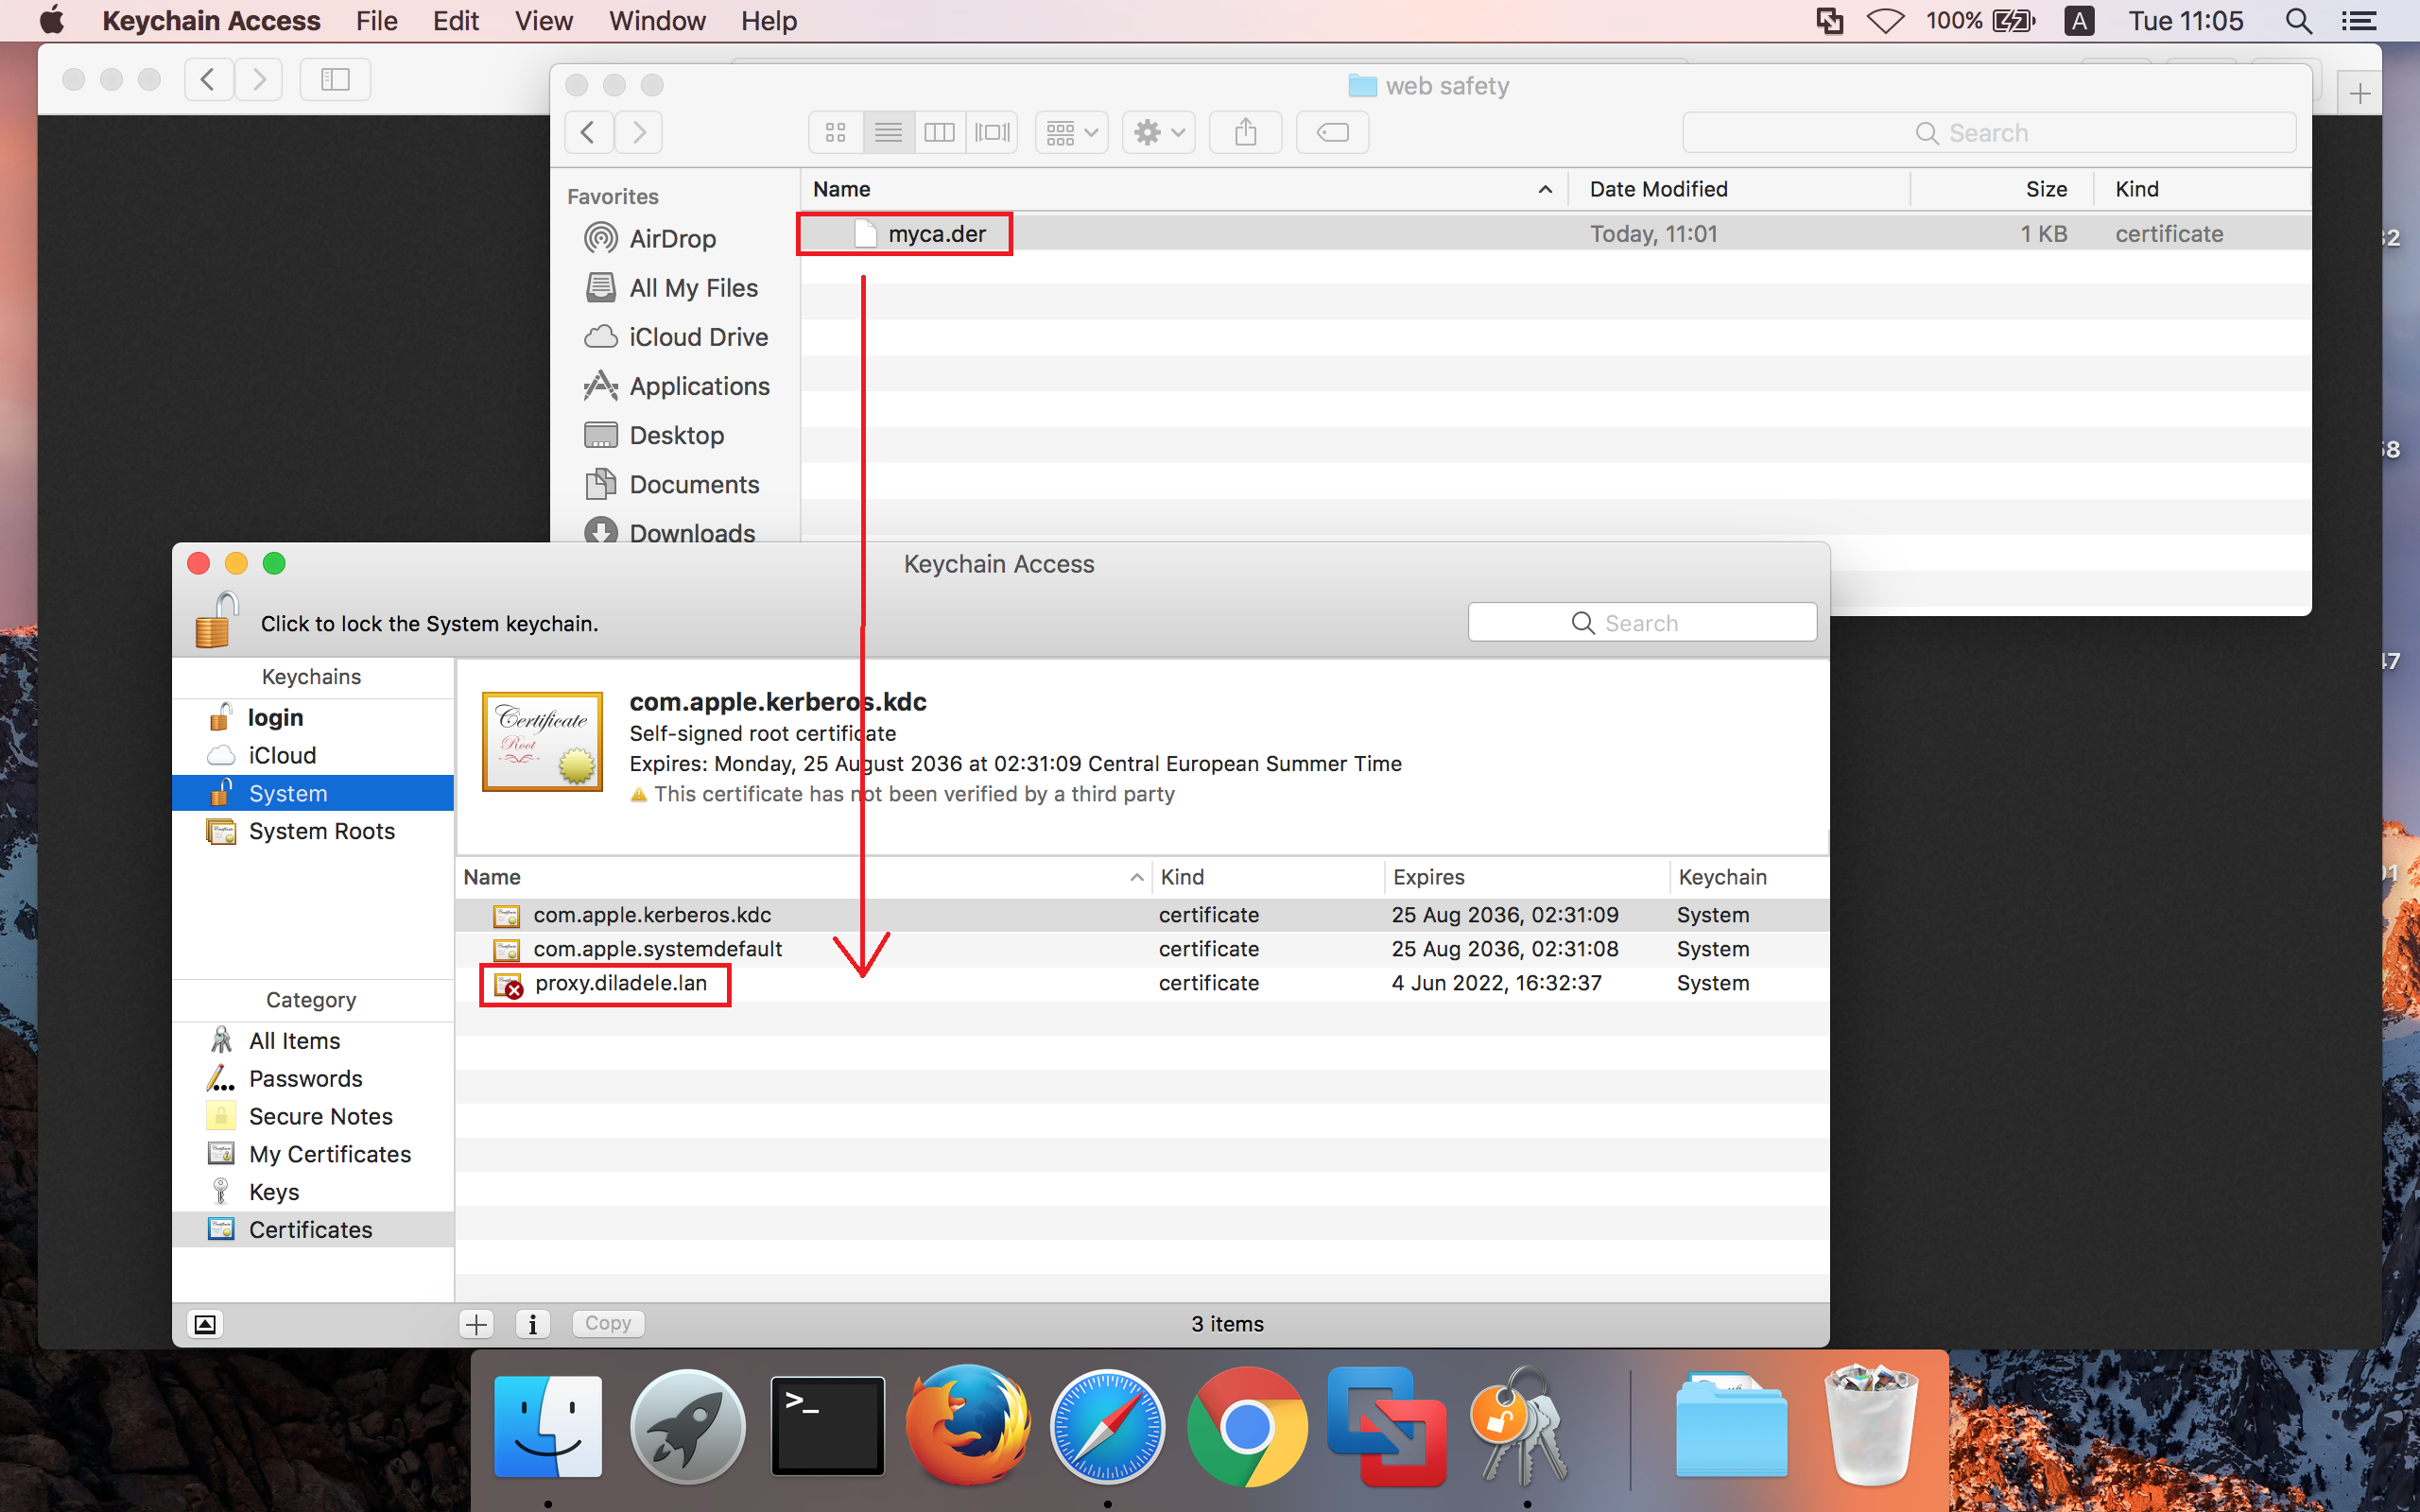Sort certificates by Kind column
Viewport: 2420px width, 1512px height.
[1268, 877]
